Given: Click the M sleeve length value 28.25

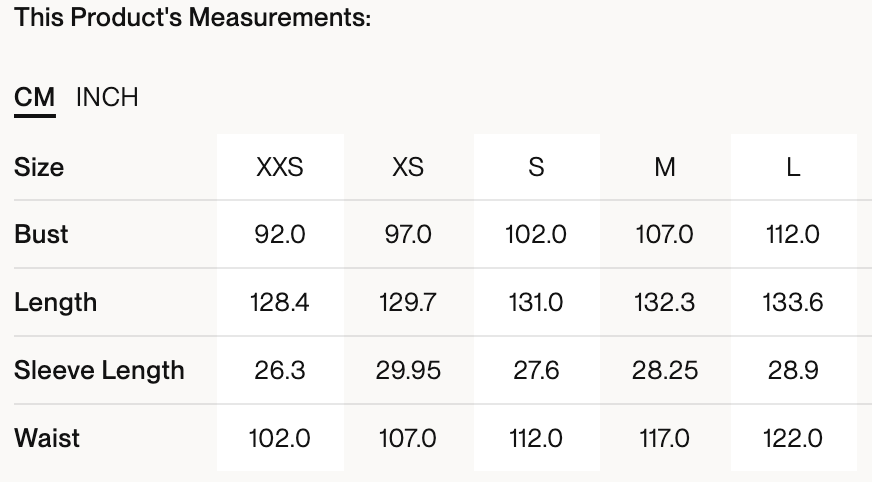Looking at the screenshot, I should click(665, 370).
